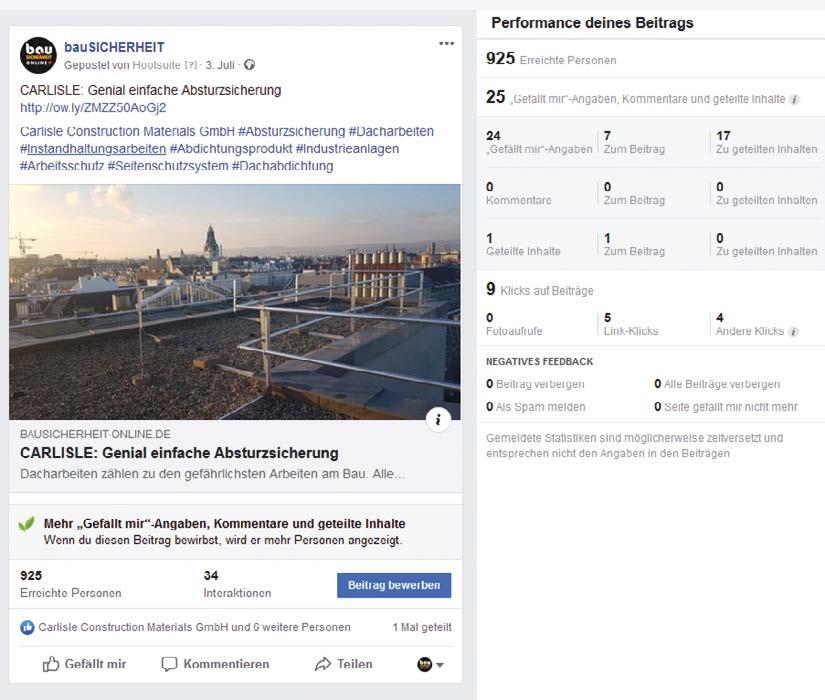Click '0 Seite gefällt mir nicht mehr' entry
This screenshot has width=825, height=700.
coord(726,407)
